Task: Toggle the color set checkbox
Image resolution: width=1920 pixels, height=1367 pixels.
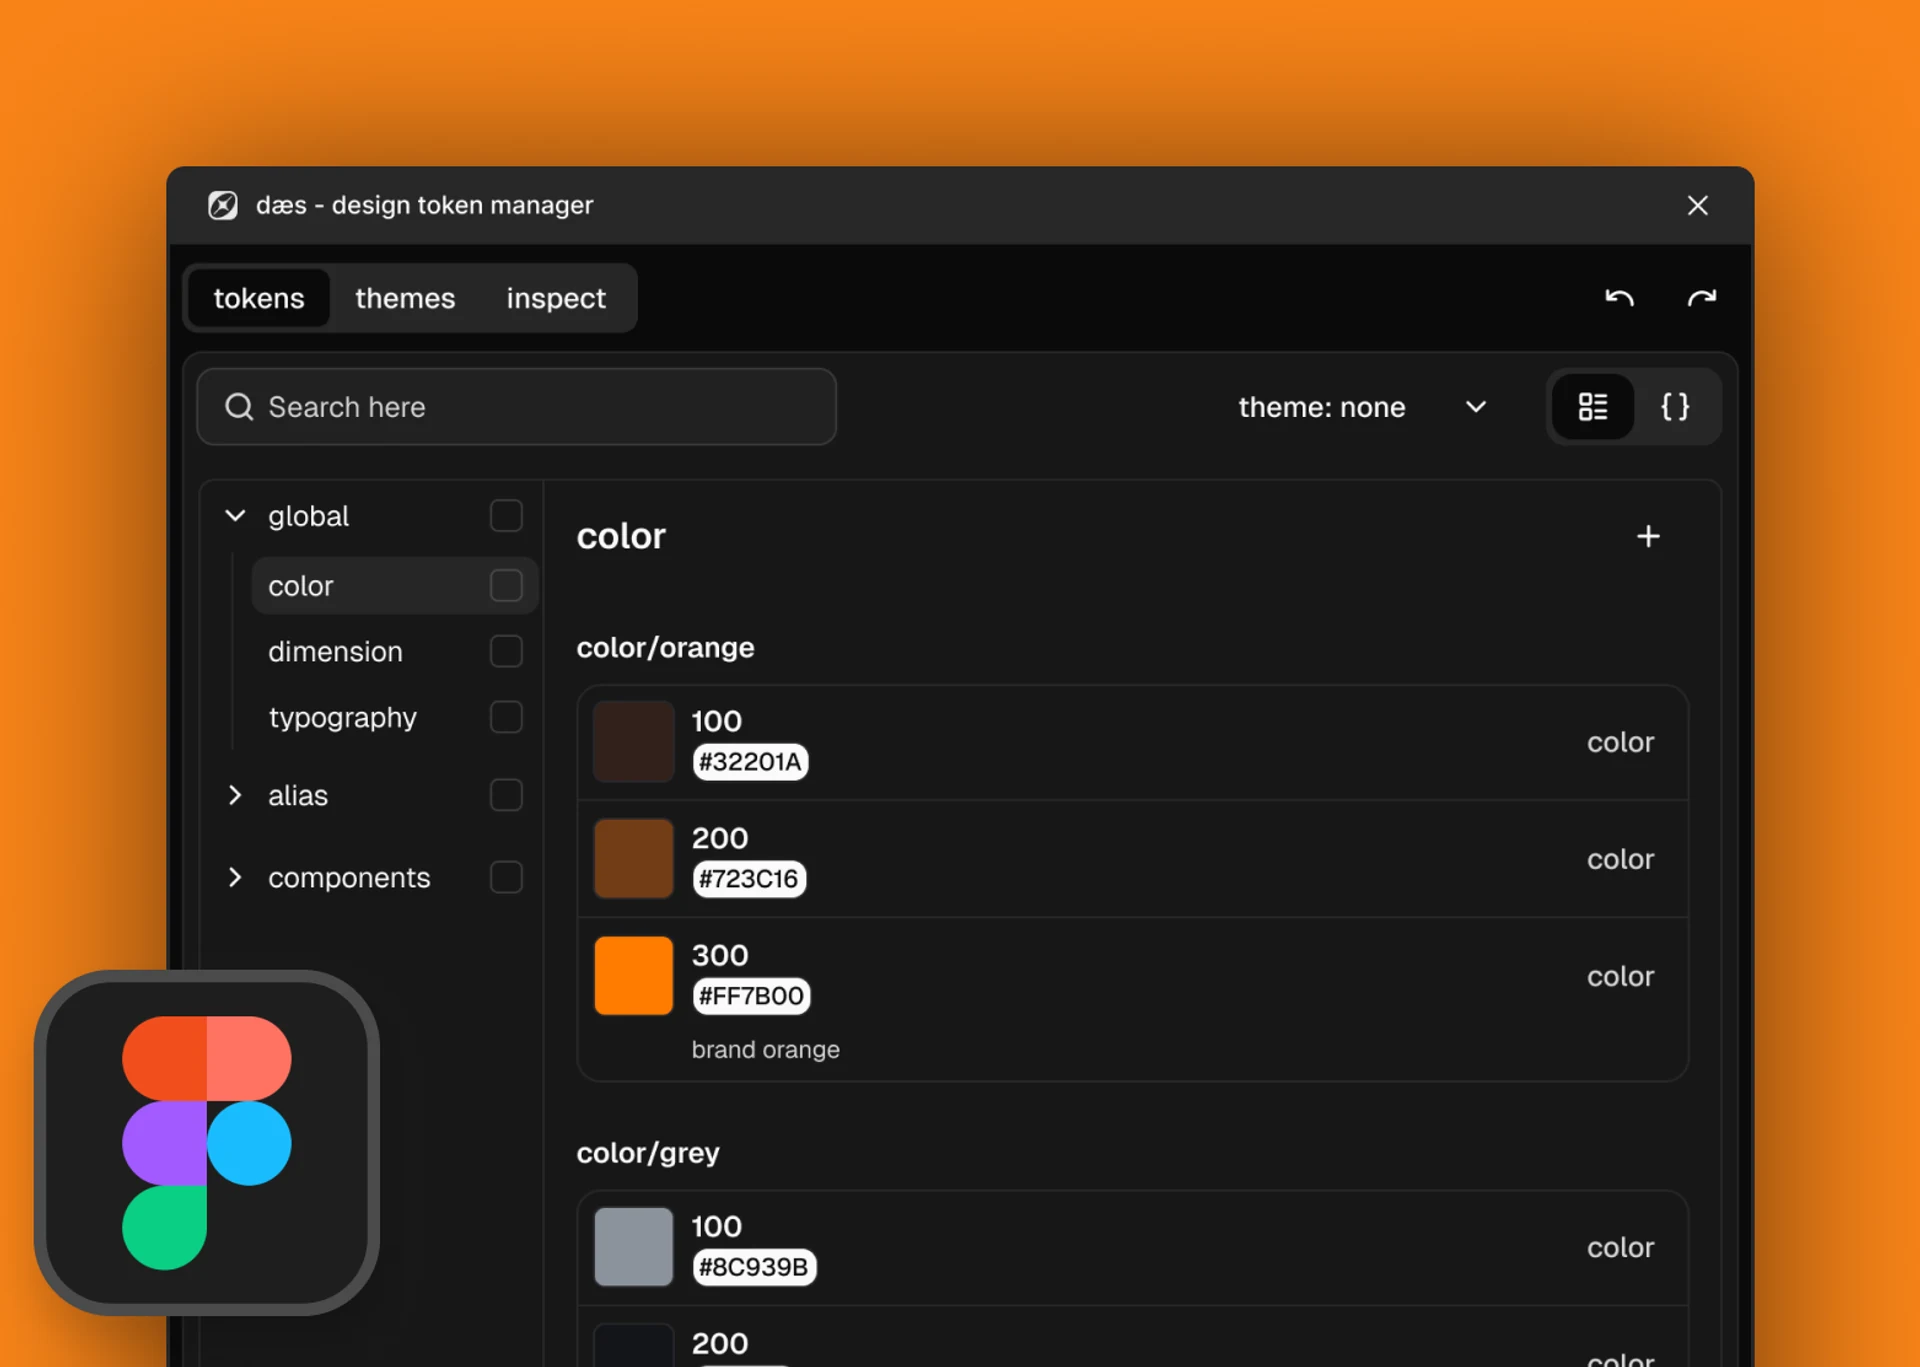Action: pyautogui.click(x=506, y=586)
